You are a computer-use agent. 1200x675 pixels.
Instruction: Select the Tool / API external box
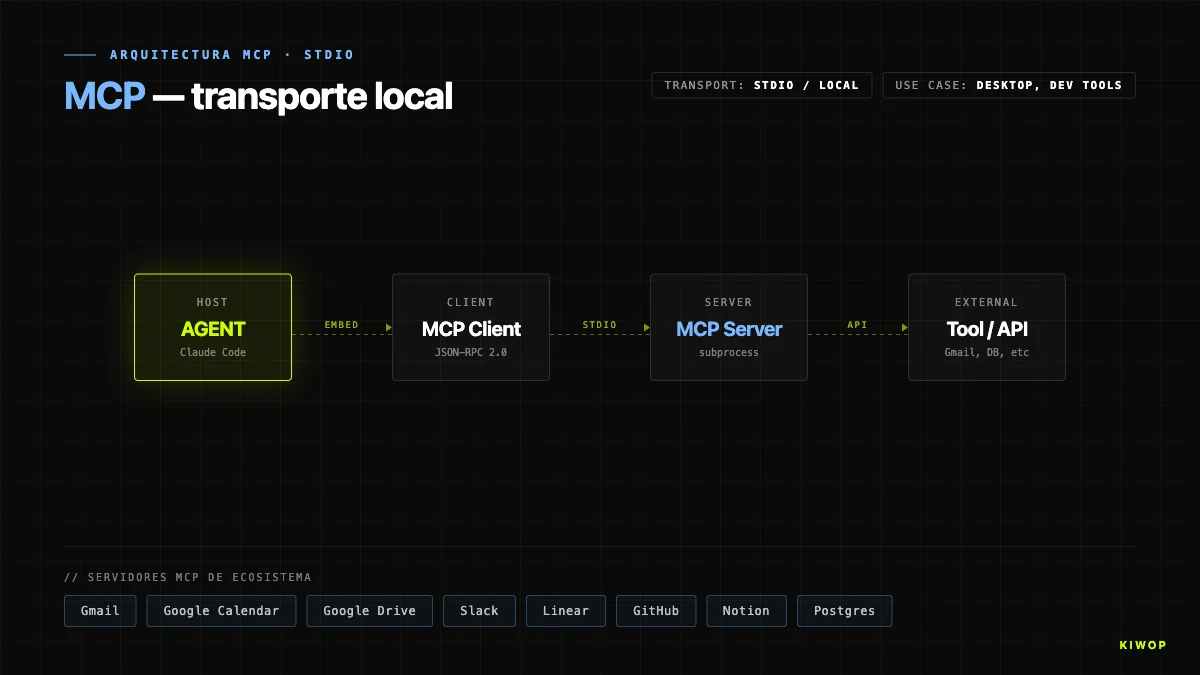tap(987, 327)
